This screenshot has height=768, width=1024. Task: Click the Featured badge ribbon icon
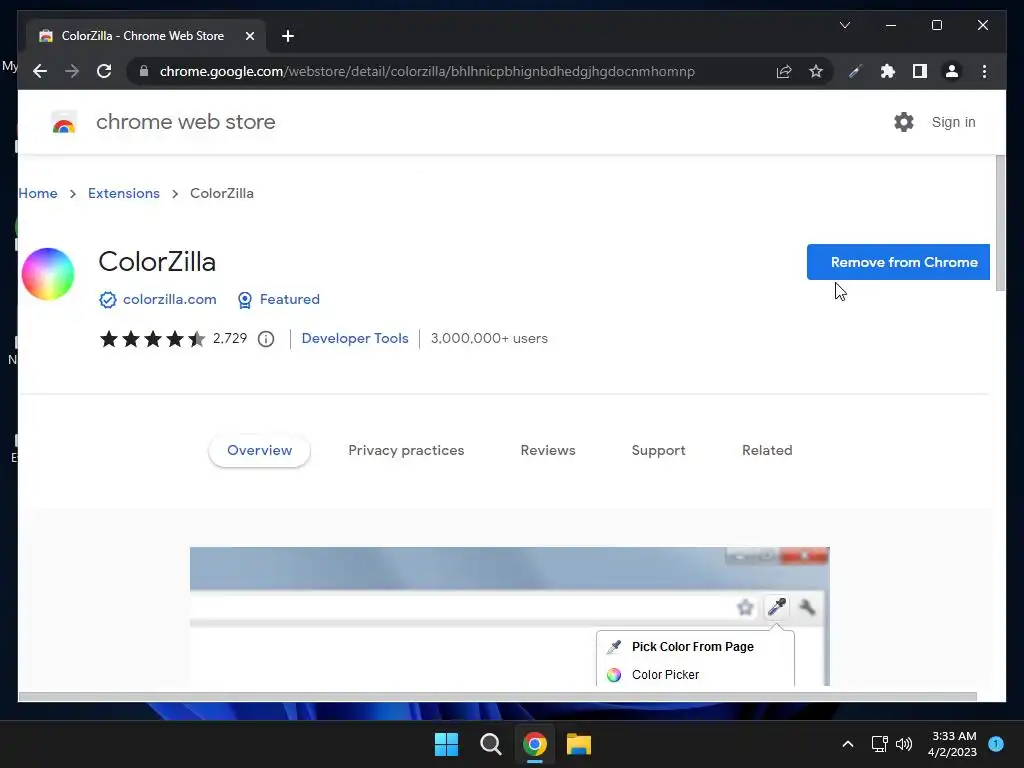coord(244,300)
